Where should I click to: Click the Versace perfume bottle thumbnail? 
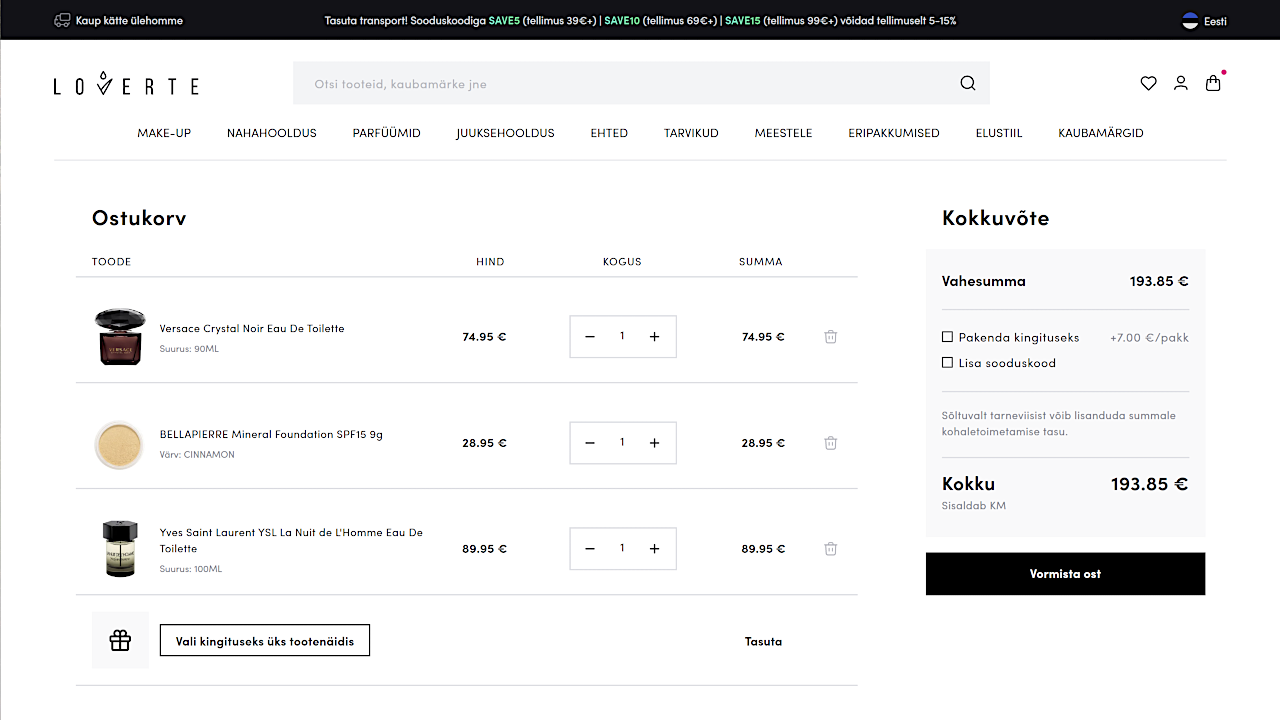[x=120, y=336]
